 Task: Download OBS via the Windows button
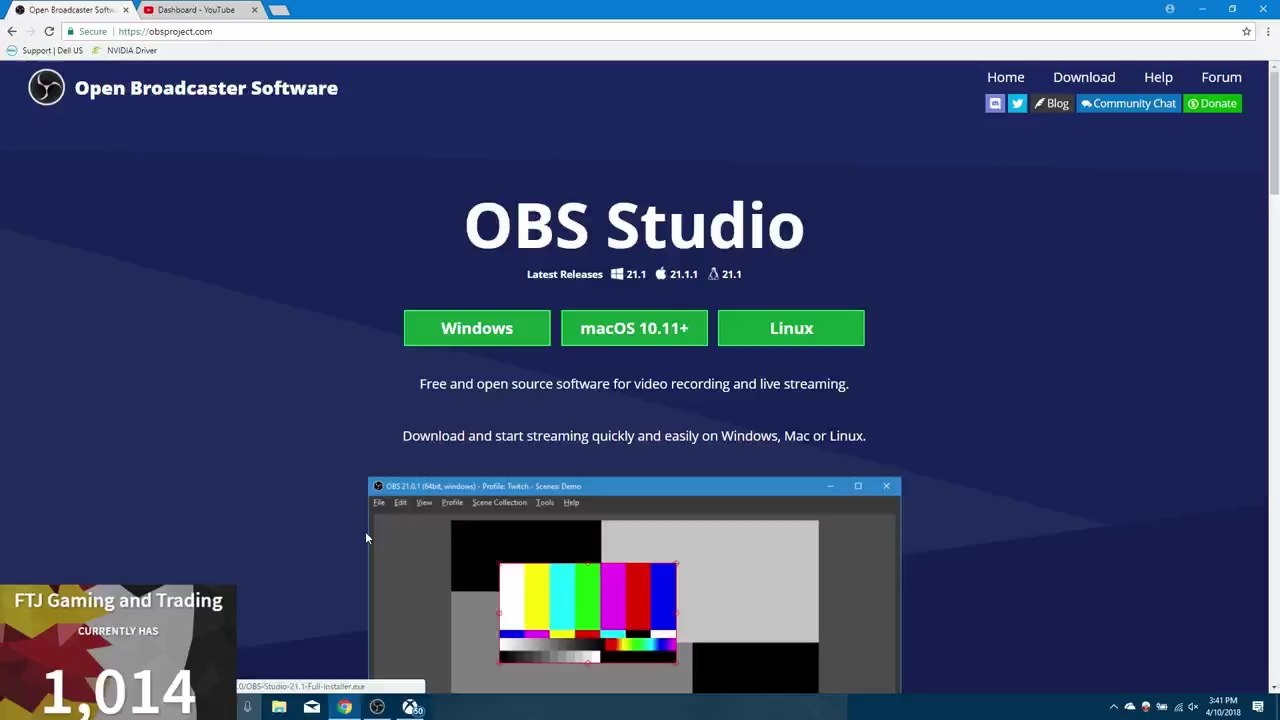(477, 328)
